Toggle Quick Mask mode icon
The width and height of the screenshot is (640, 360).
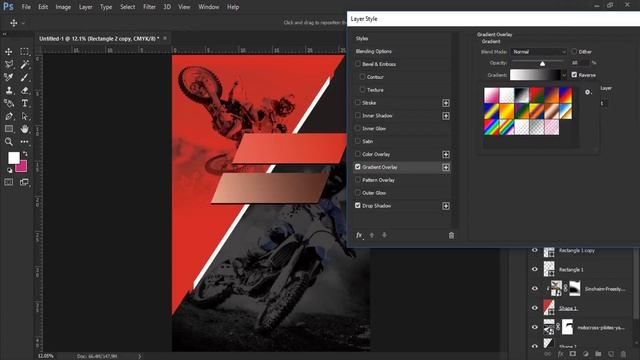tap(9, 182)
